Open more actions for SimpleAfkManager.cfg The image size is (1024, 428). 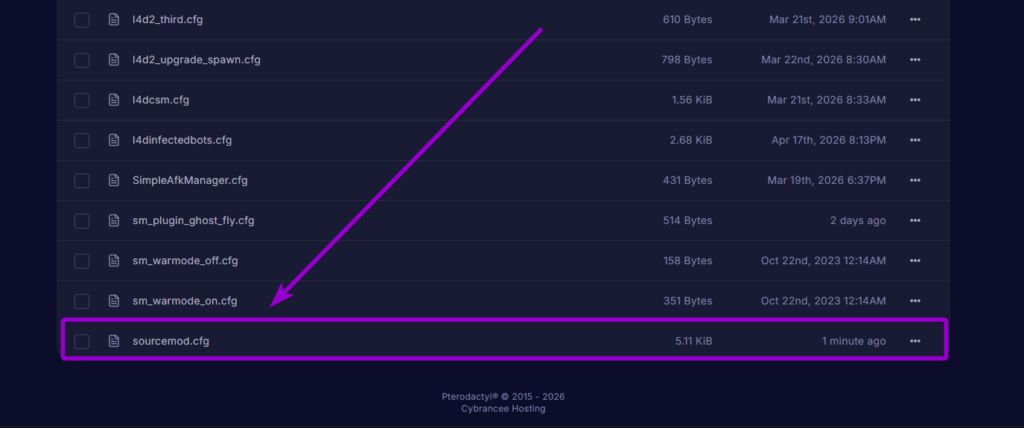[x=915, y=180]
